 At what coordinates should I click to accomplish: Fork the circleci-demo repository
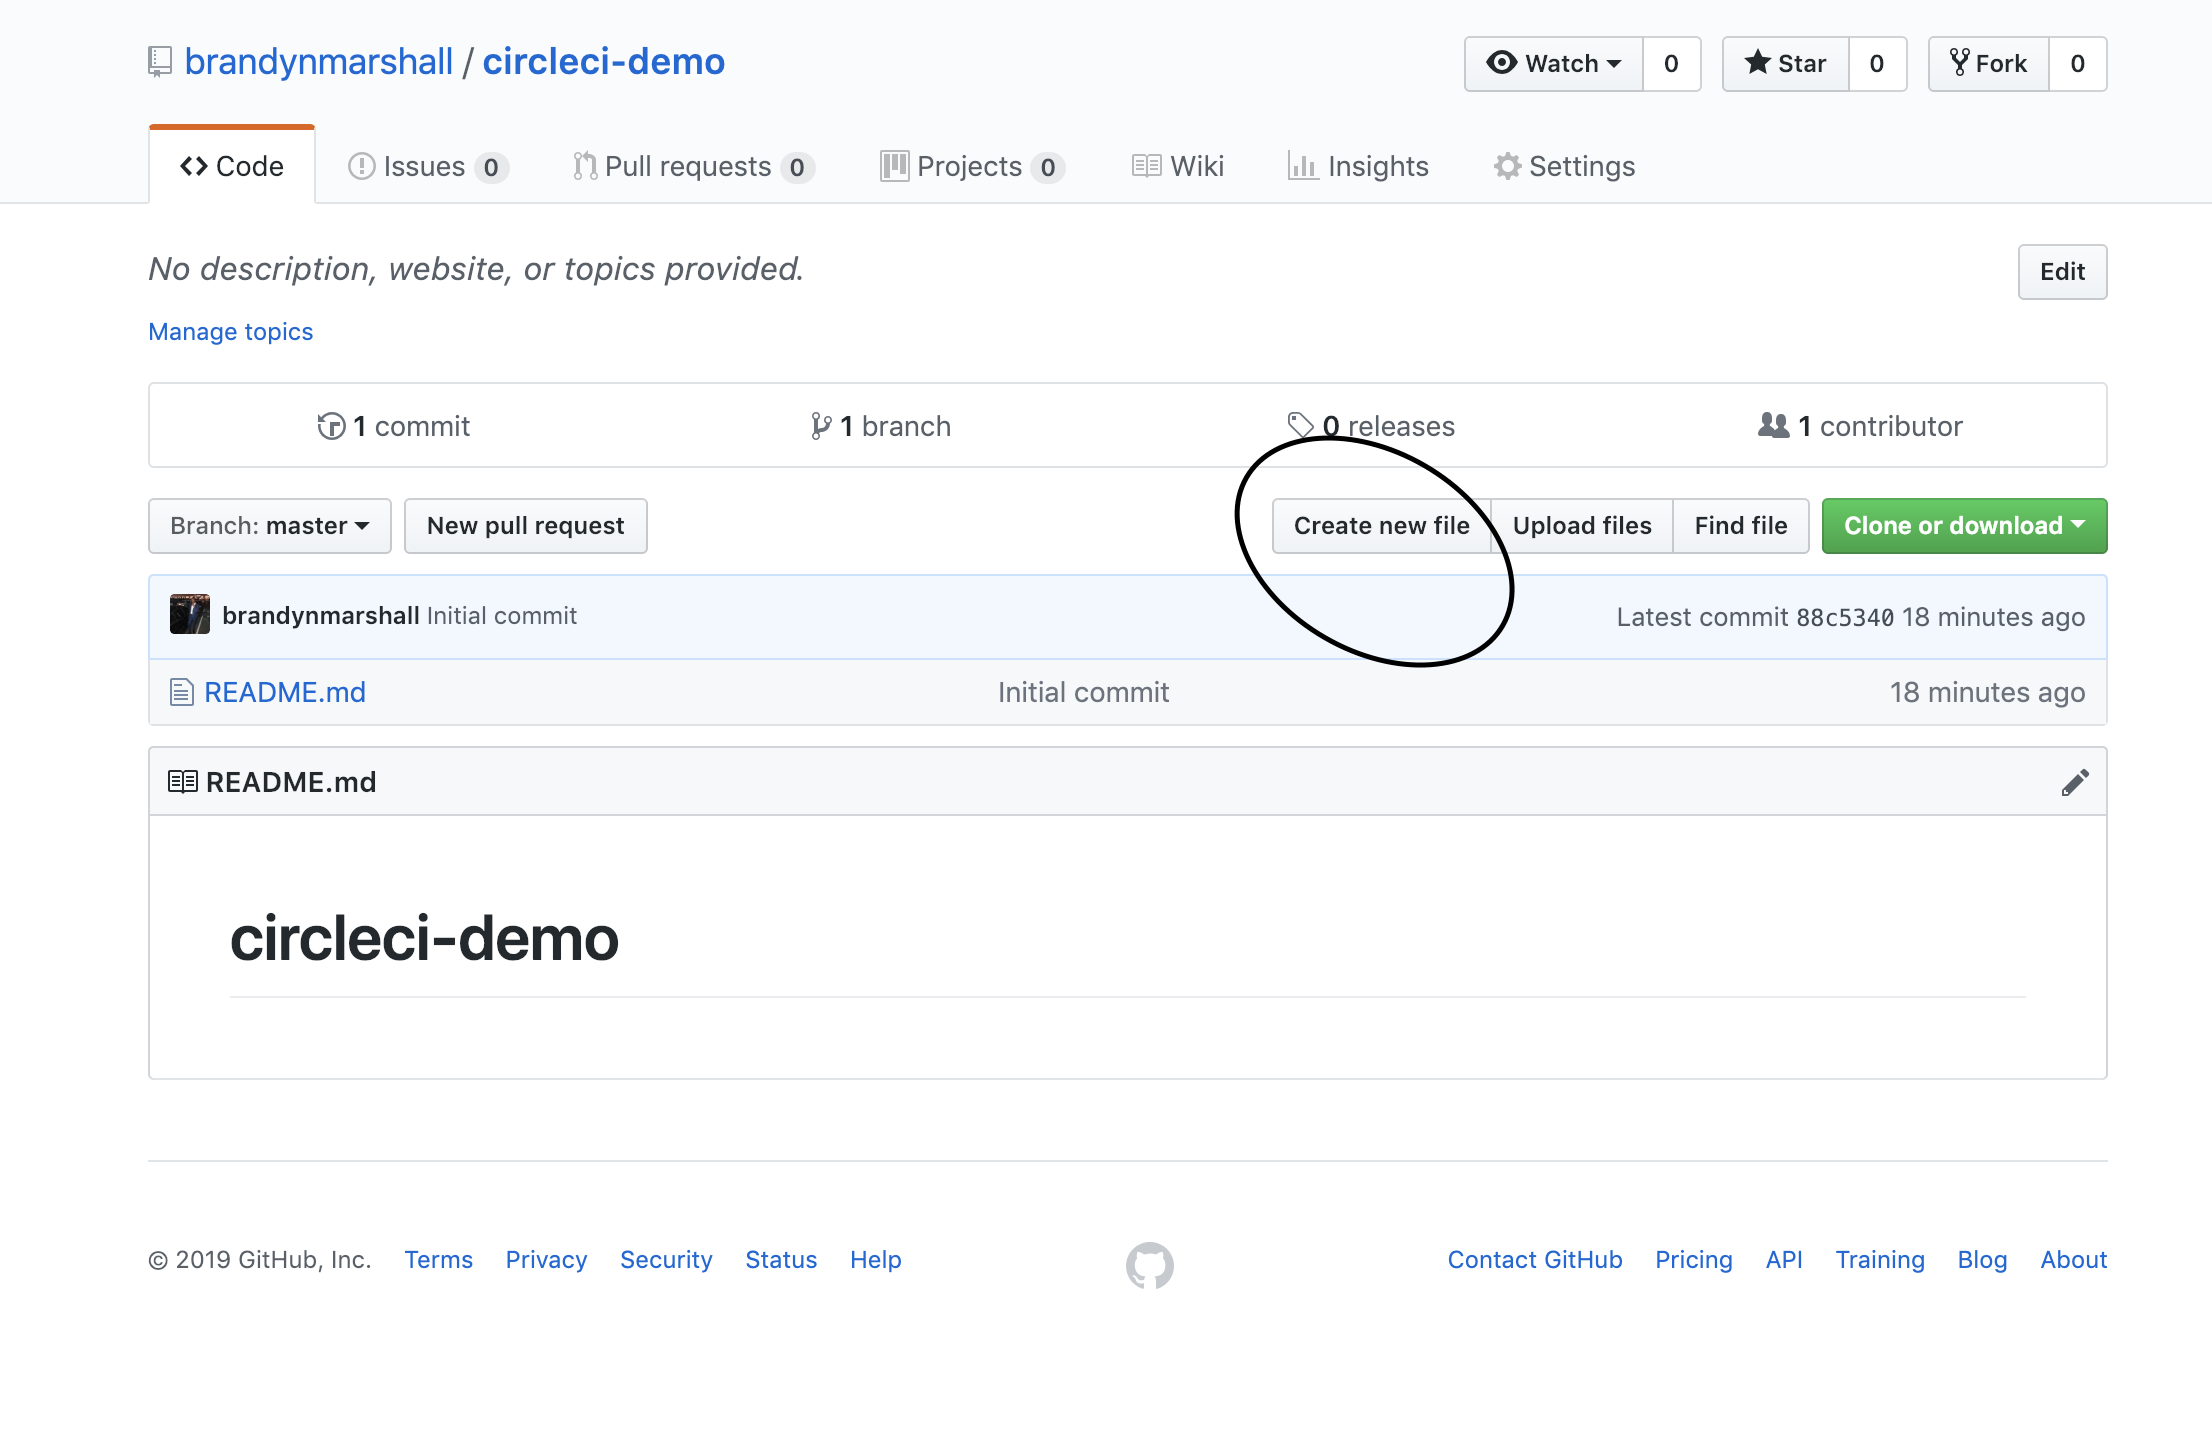pyautogui.click(x=1989, y=64)
